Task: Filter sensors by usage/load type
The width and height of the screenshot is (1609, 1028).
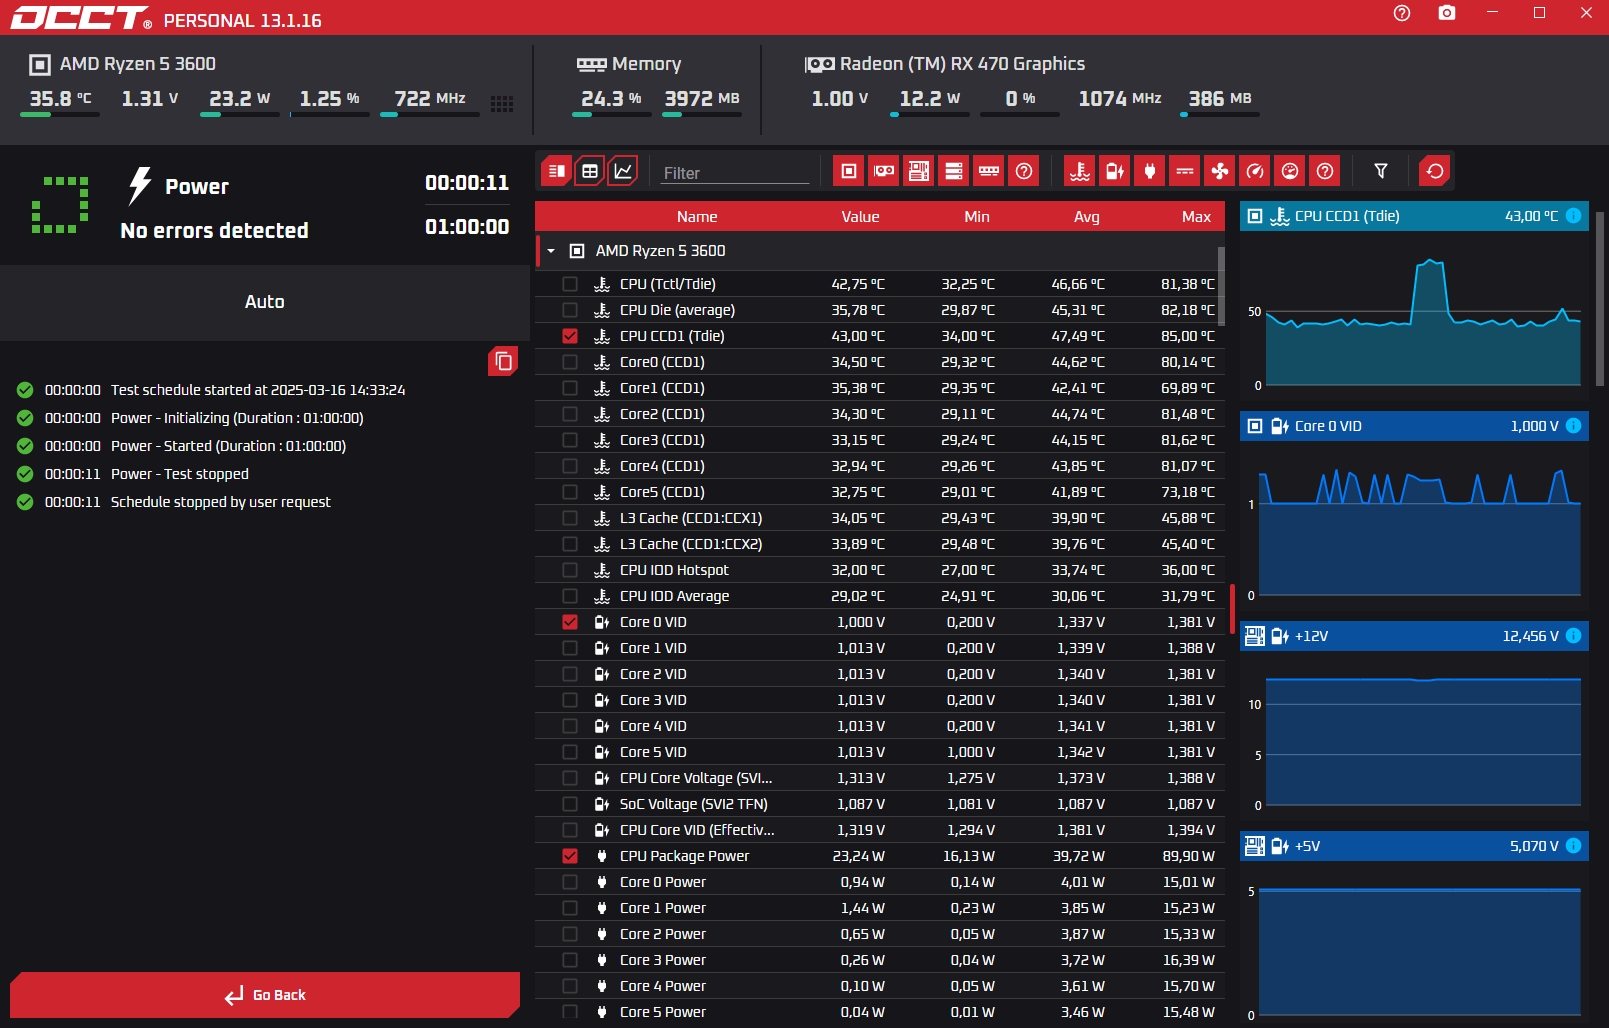Action: pyautogui.click(x=1290, y=171)
